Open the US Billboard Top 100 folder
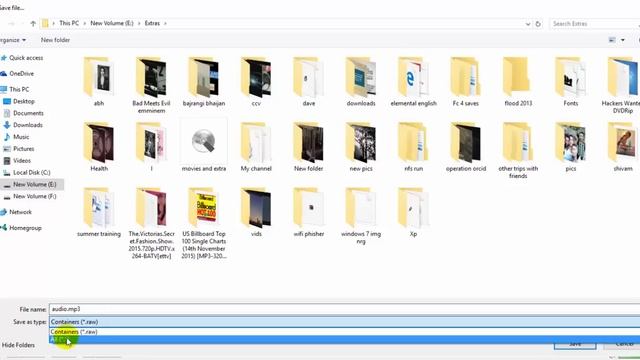This screenshot has width=640, height=360. tap(204, 222)
